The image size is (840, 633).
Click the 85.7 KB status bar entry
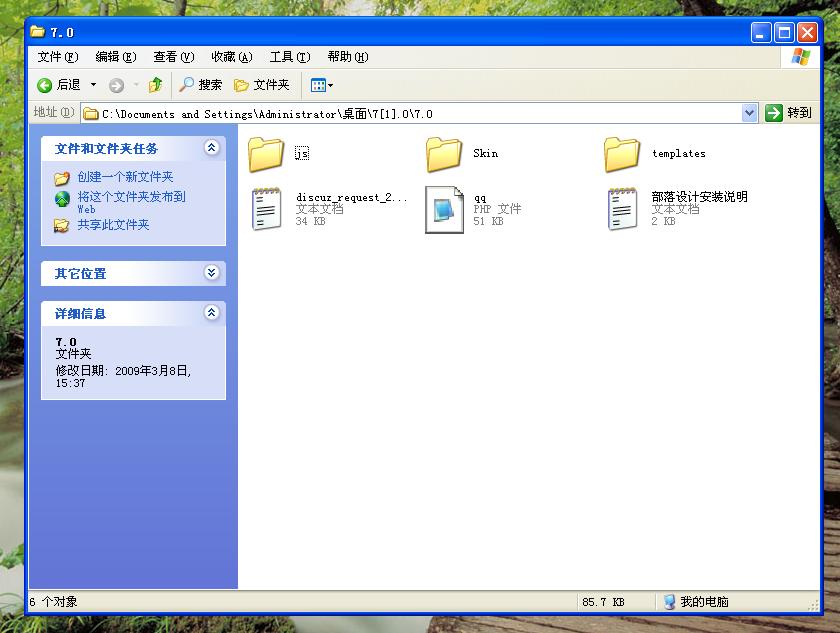pyautogui.click(x=603, y=602)
